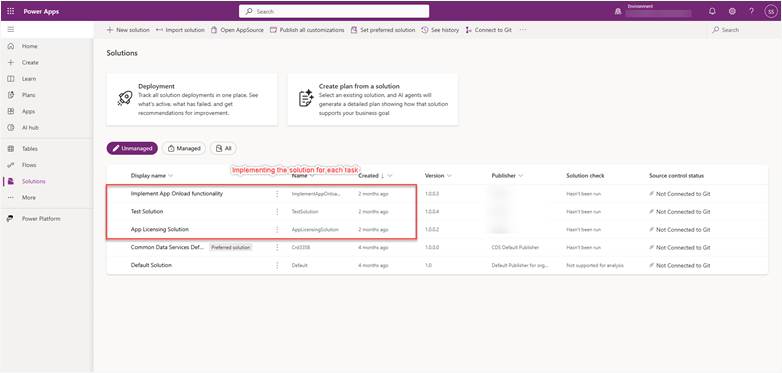This screenshot has width=782, height=373.
Task: Click CDS Default Publisher cell
Action: click(x=515, y=247)
